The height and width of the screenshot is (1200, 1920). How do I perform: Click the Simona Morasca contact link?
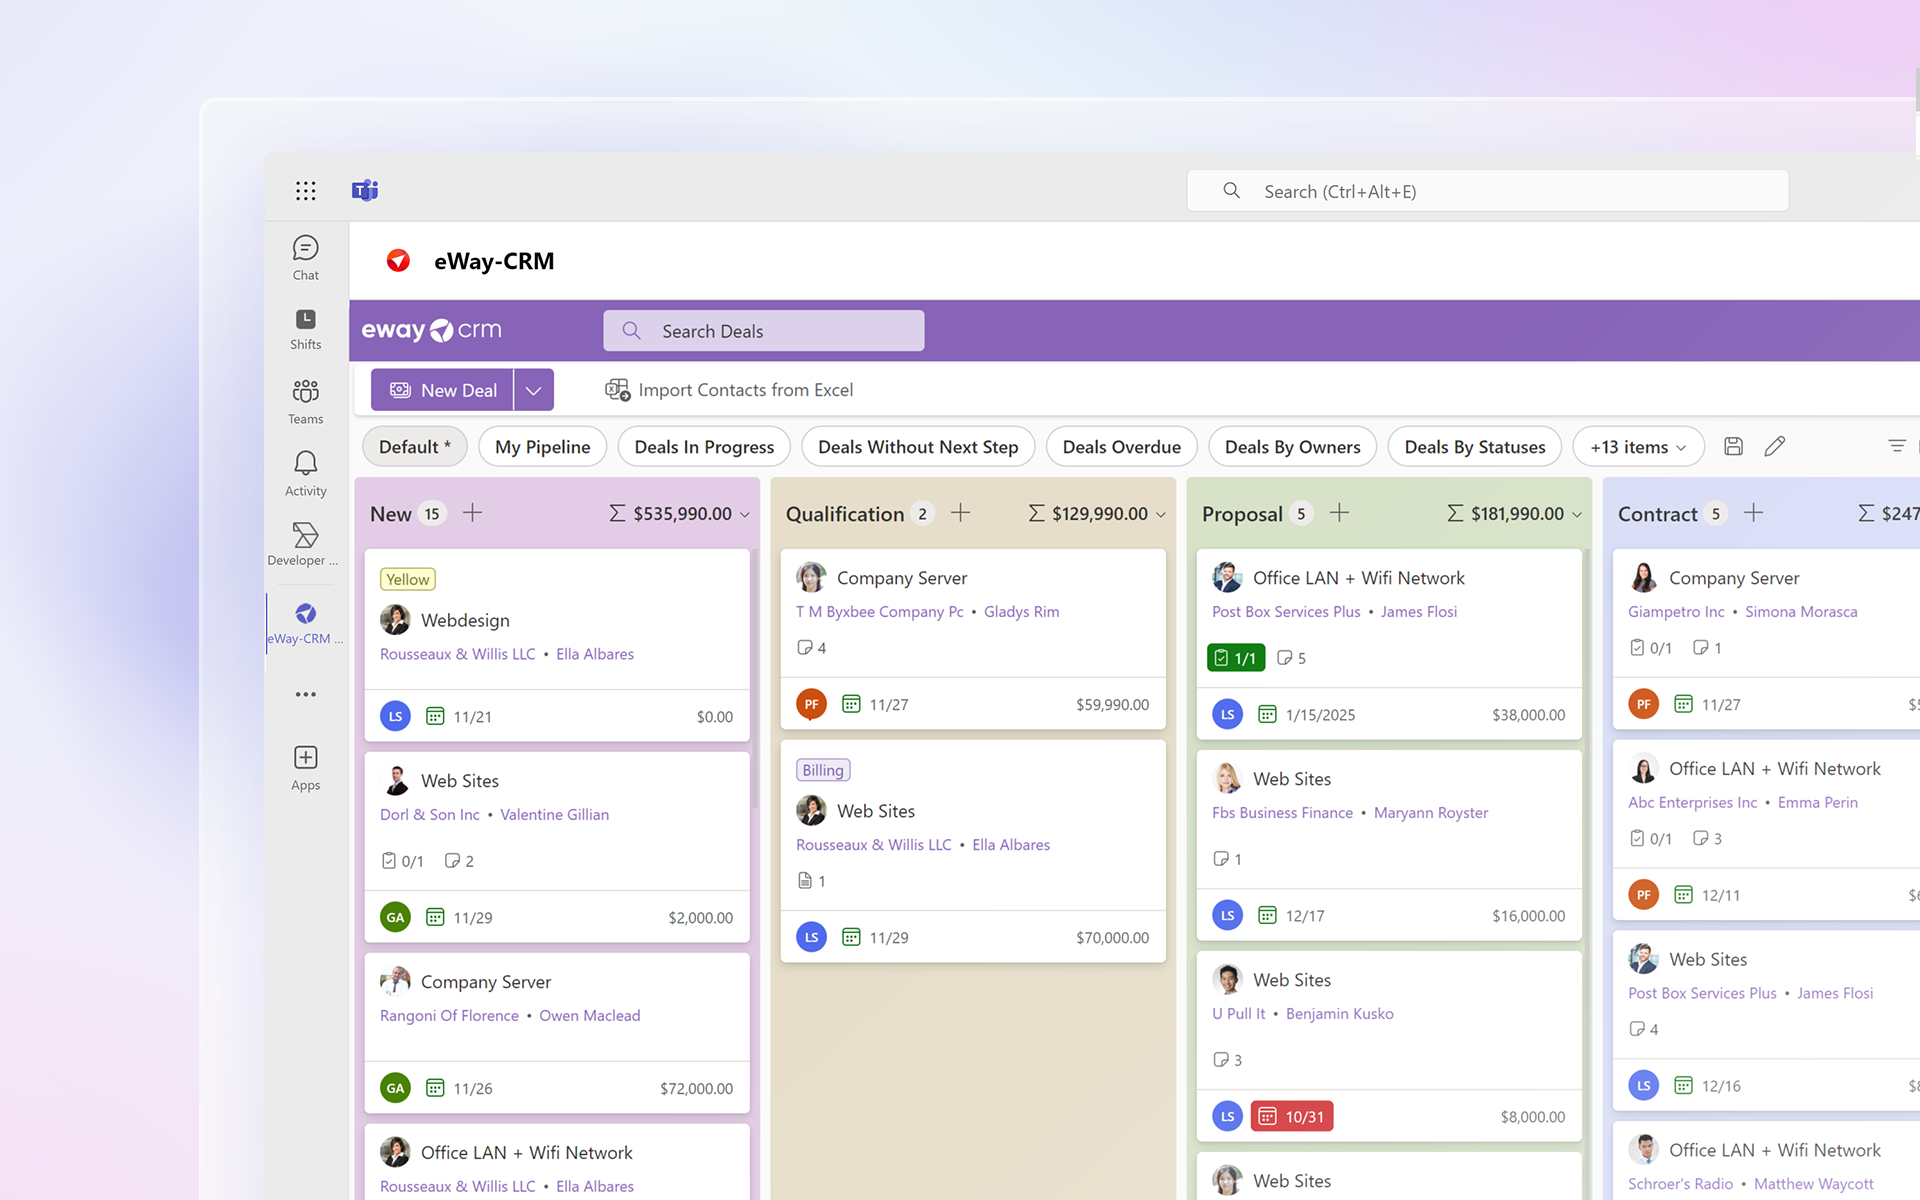click(1801, 612)
